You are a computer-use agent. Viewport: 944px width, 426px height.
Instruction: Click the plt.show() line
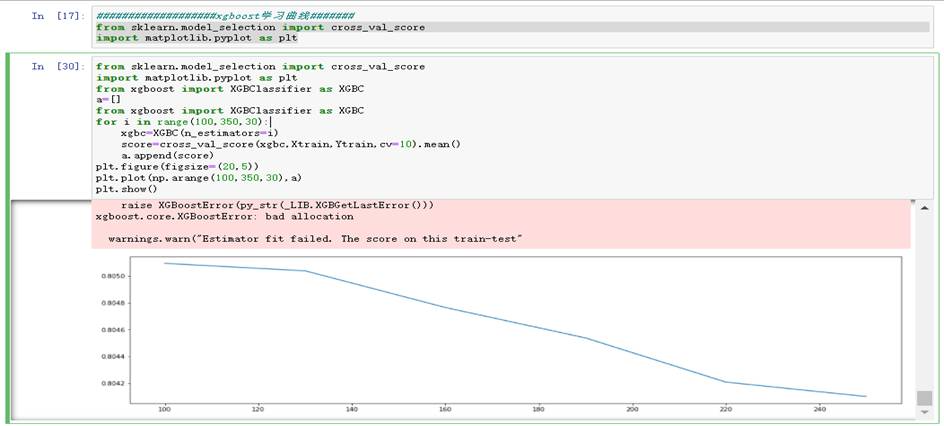(x=126, y=189)
